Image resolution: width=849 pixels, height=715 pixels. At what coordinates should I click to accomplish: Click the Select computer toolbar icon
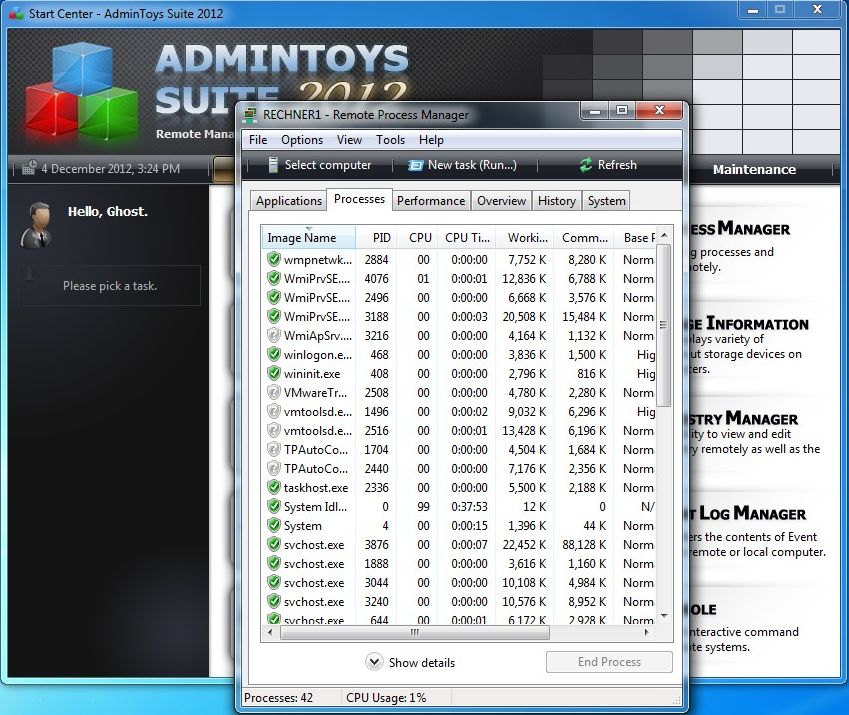[272, 165]
